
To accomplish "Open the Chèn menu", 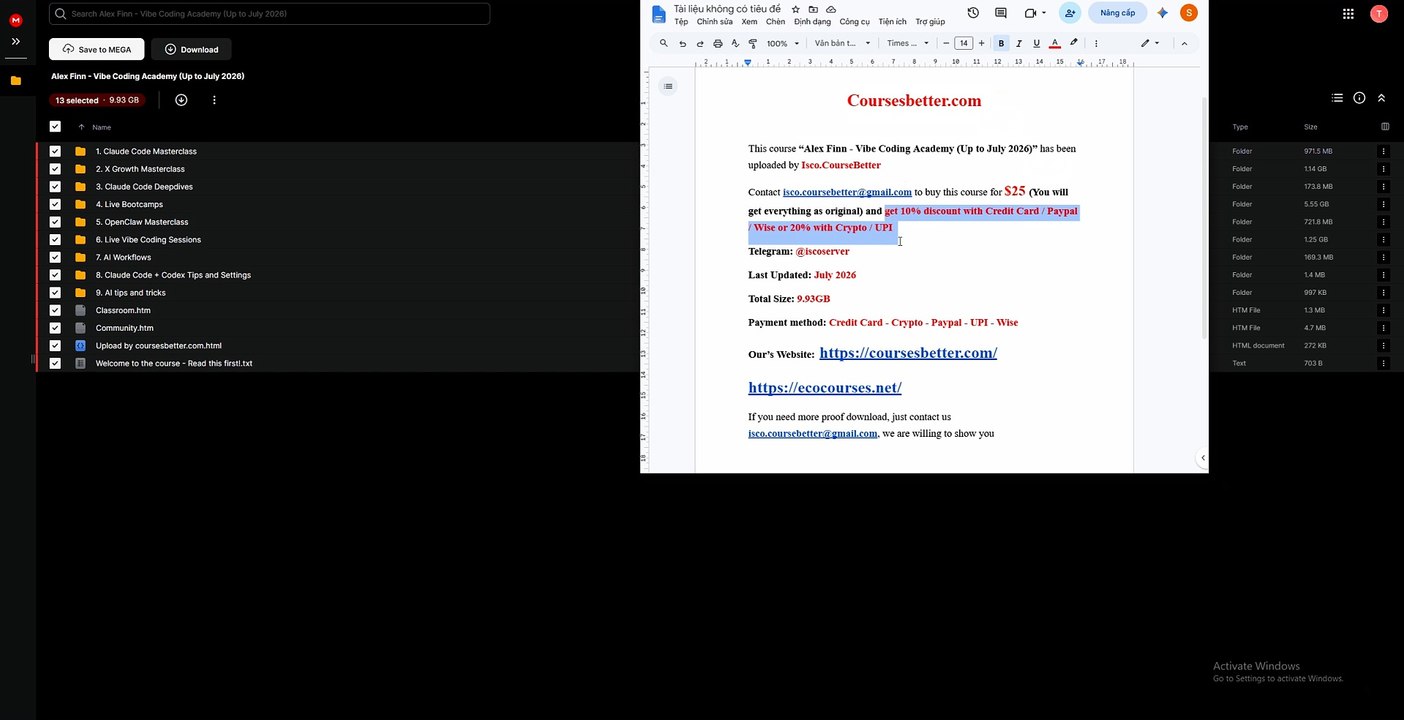I will pos(775,22).
